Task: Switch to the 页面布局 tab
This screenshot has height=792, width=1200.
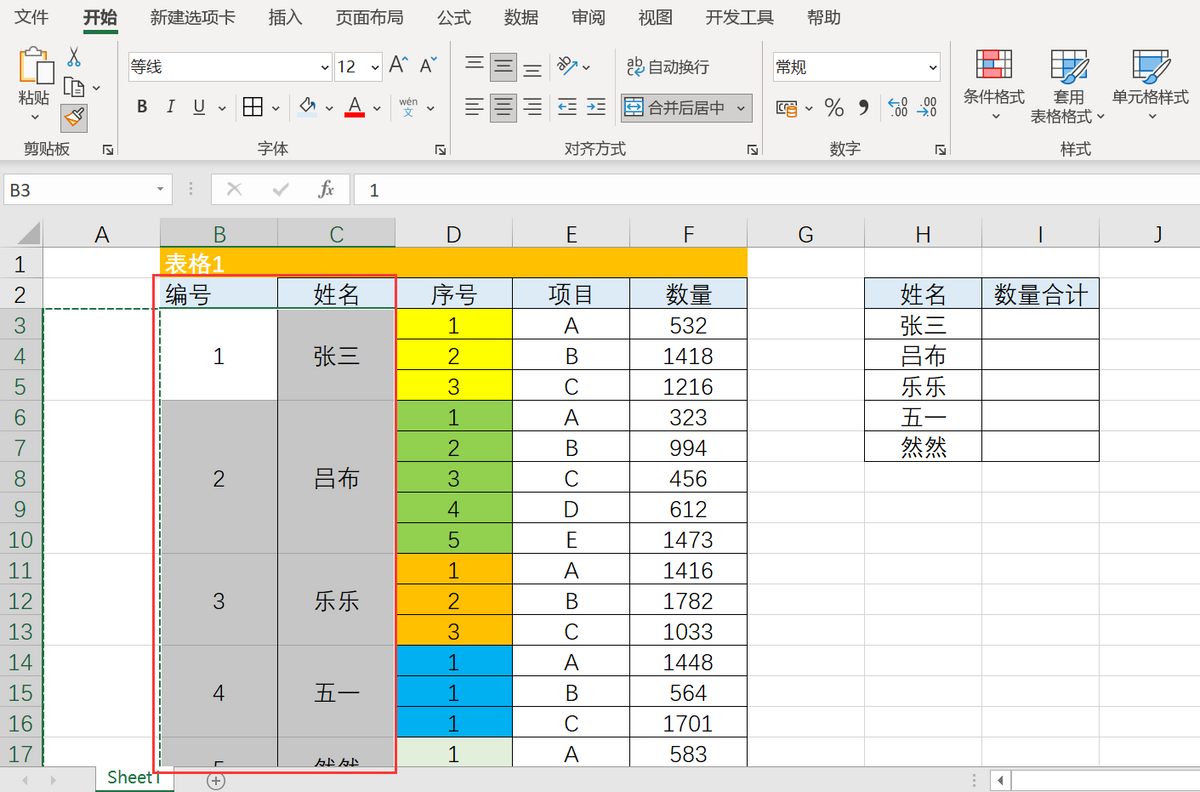Action: click(369, 17)
